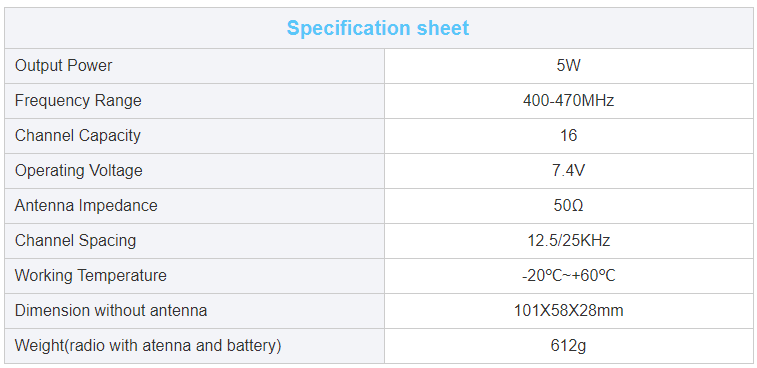
Task: Click the -20°C~+60°C temperature value
Action: click(x=568, y=276)
